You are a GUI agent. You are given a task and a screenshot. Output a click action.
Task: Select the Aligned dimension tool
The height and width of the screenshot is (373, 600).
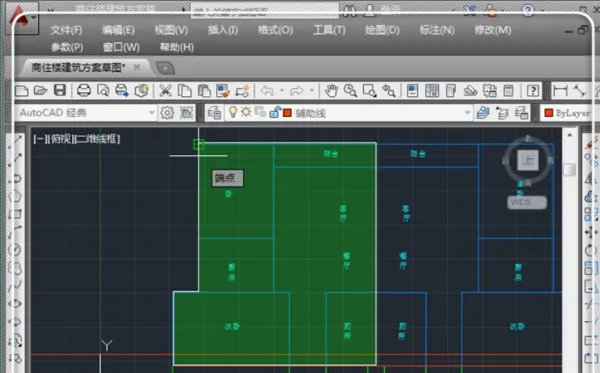(x=580, y=91)
